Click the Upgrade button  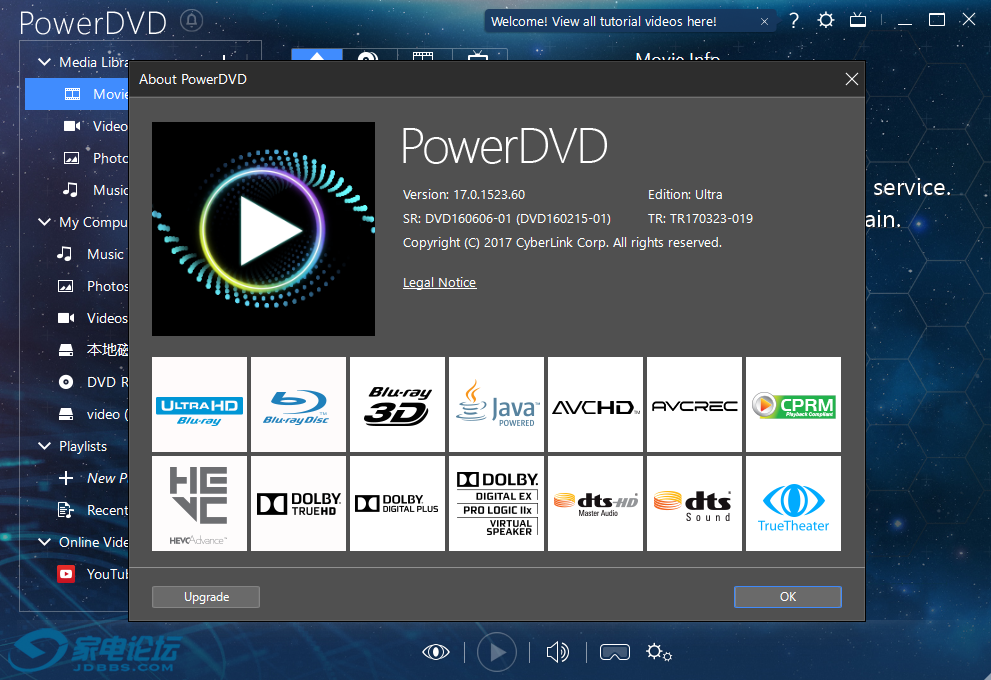(x=206, y=597)
